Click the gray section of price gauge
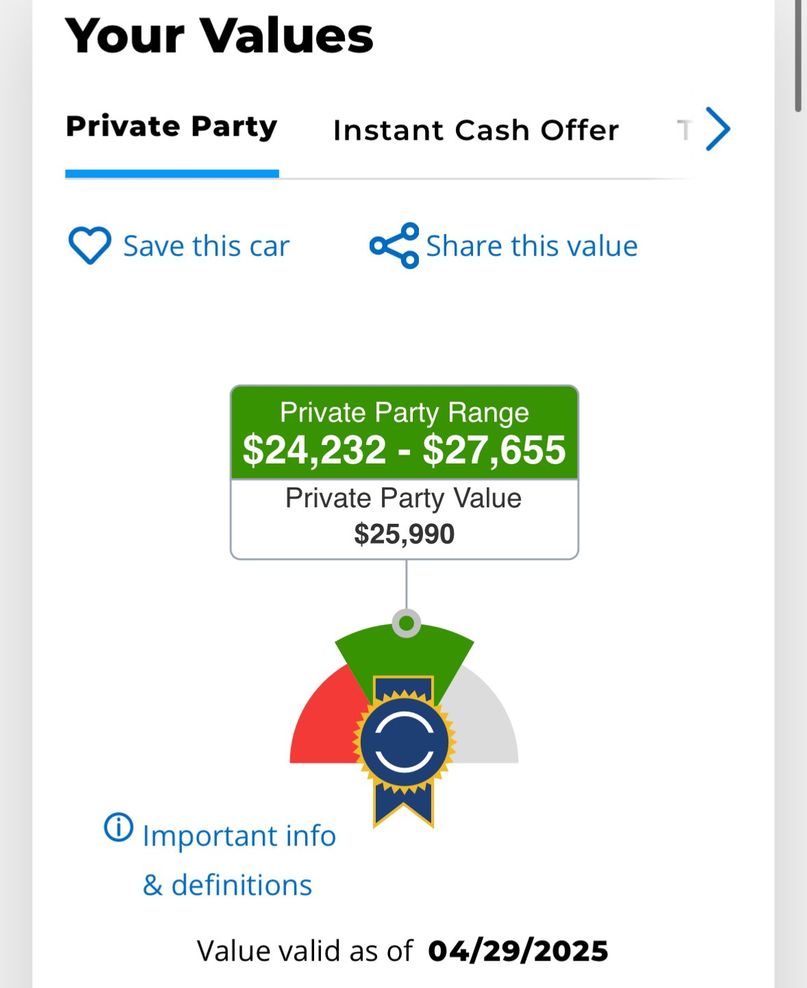The image size is (807, 988). point(485,725)
